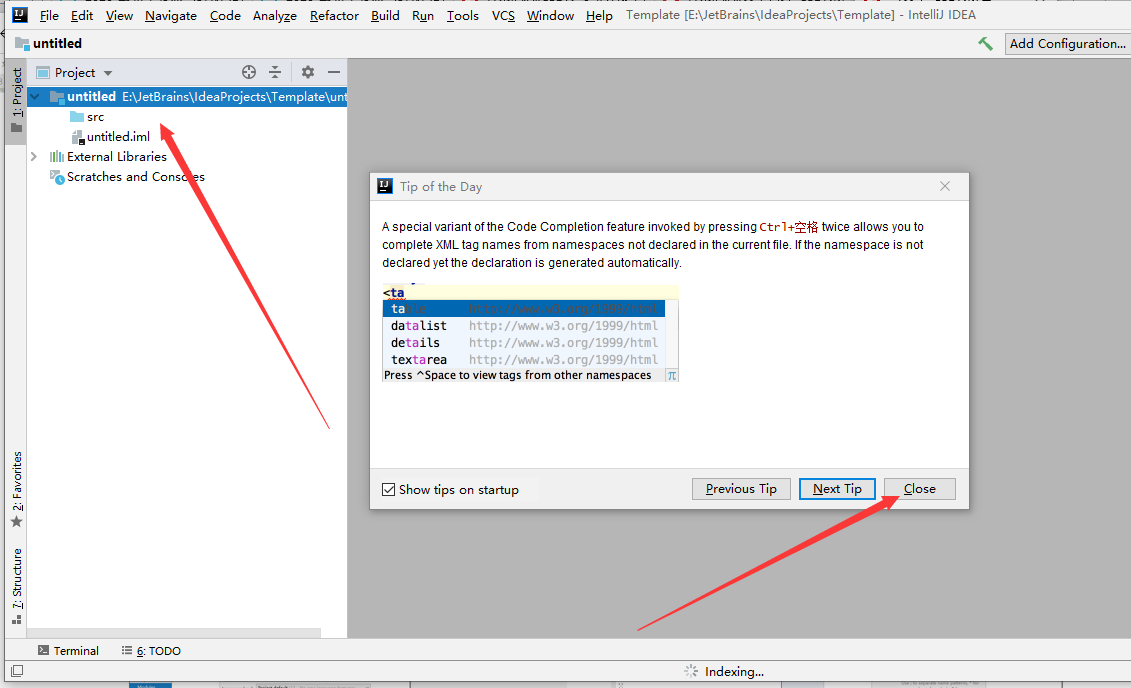Click the horizontal scrollbar in Project panel
This screenshot has height=688, width=1131.
coord(174,632)
